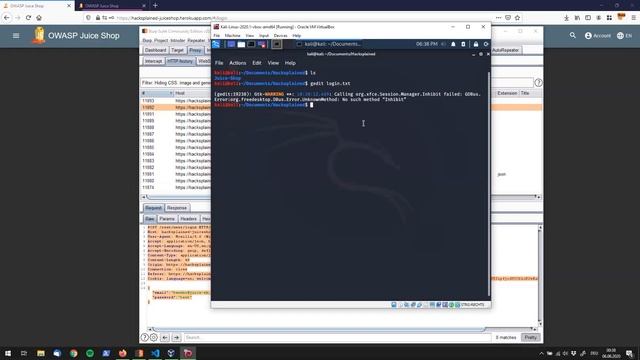The height and width of the screenshot is (360, 640).
Task: Open the Help menu of the Kali terminal
Action: click(x=290, y=63)
